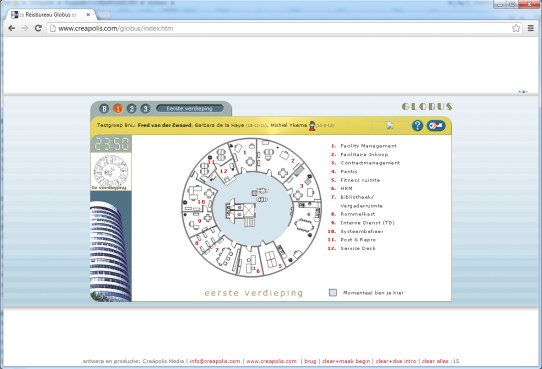The image size is (542, 369).
Task: Click the 'brug' footer link
Action: [x=310, y=361]
